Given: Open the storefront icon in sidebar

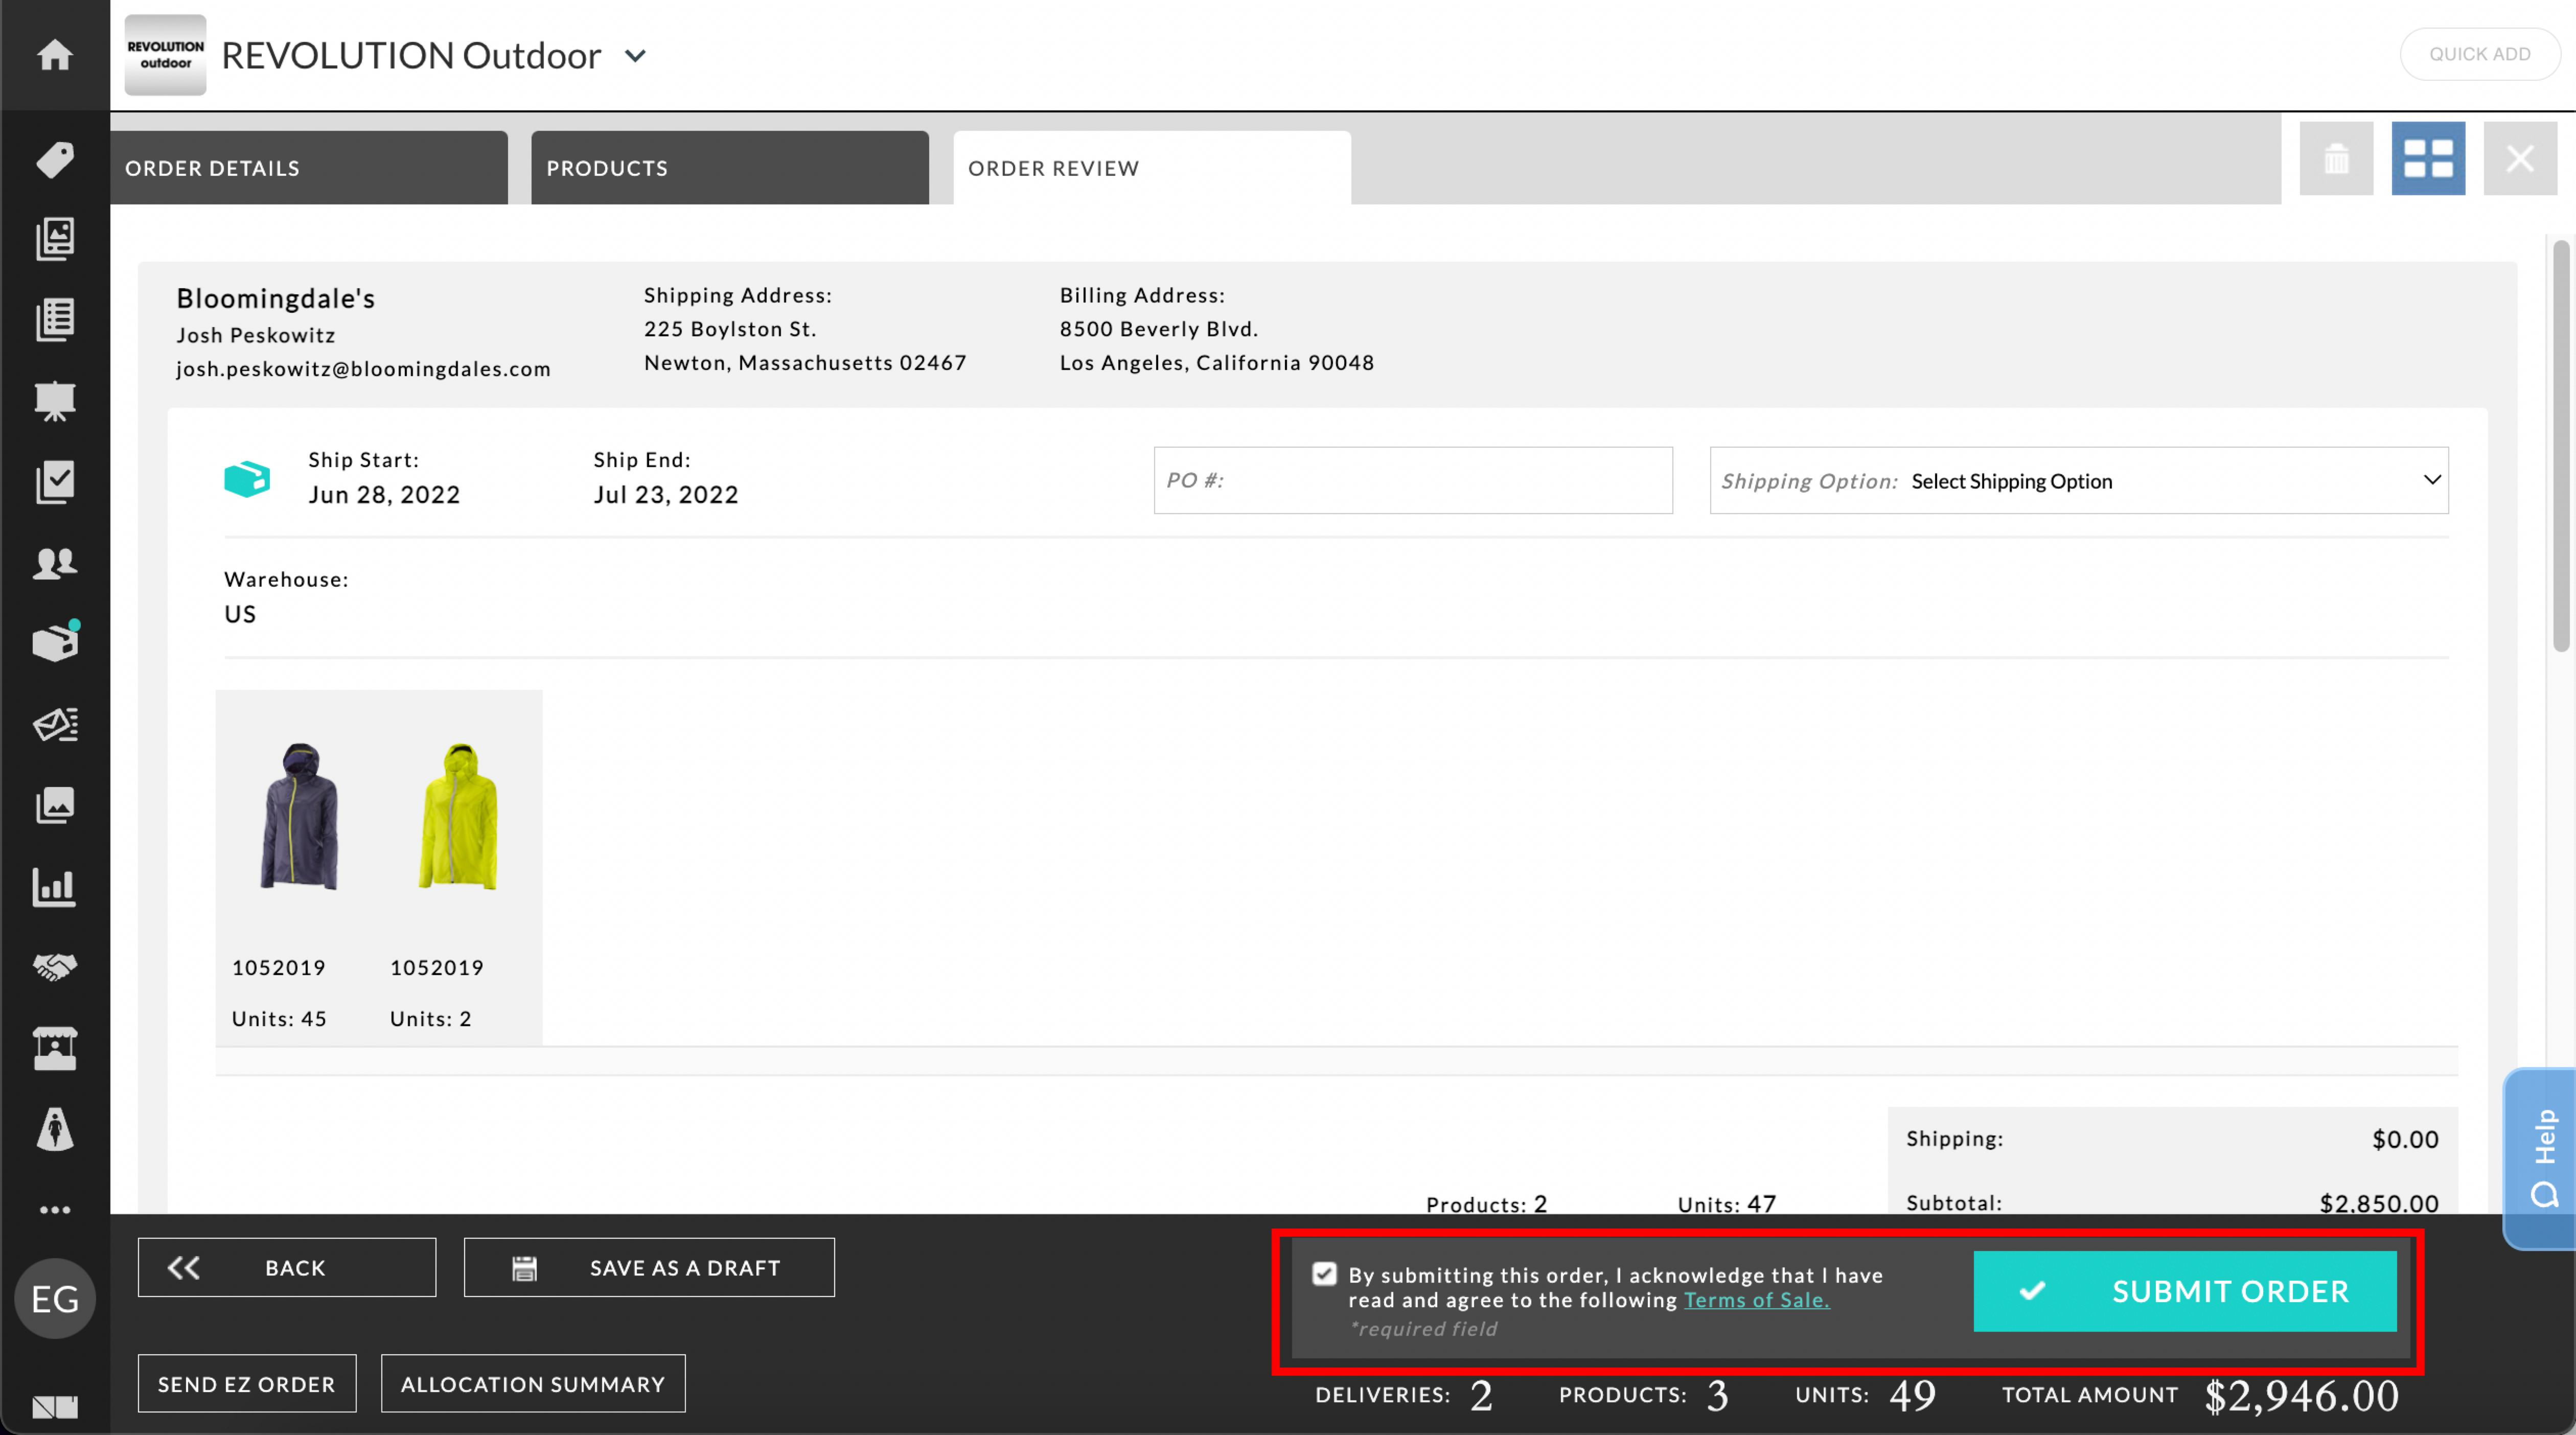Looking at the screenshot, I should (55, 1049).
